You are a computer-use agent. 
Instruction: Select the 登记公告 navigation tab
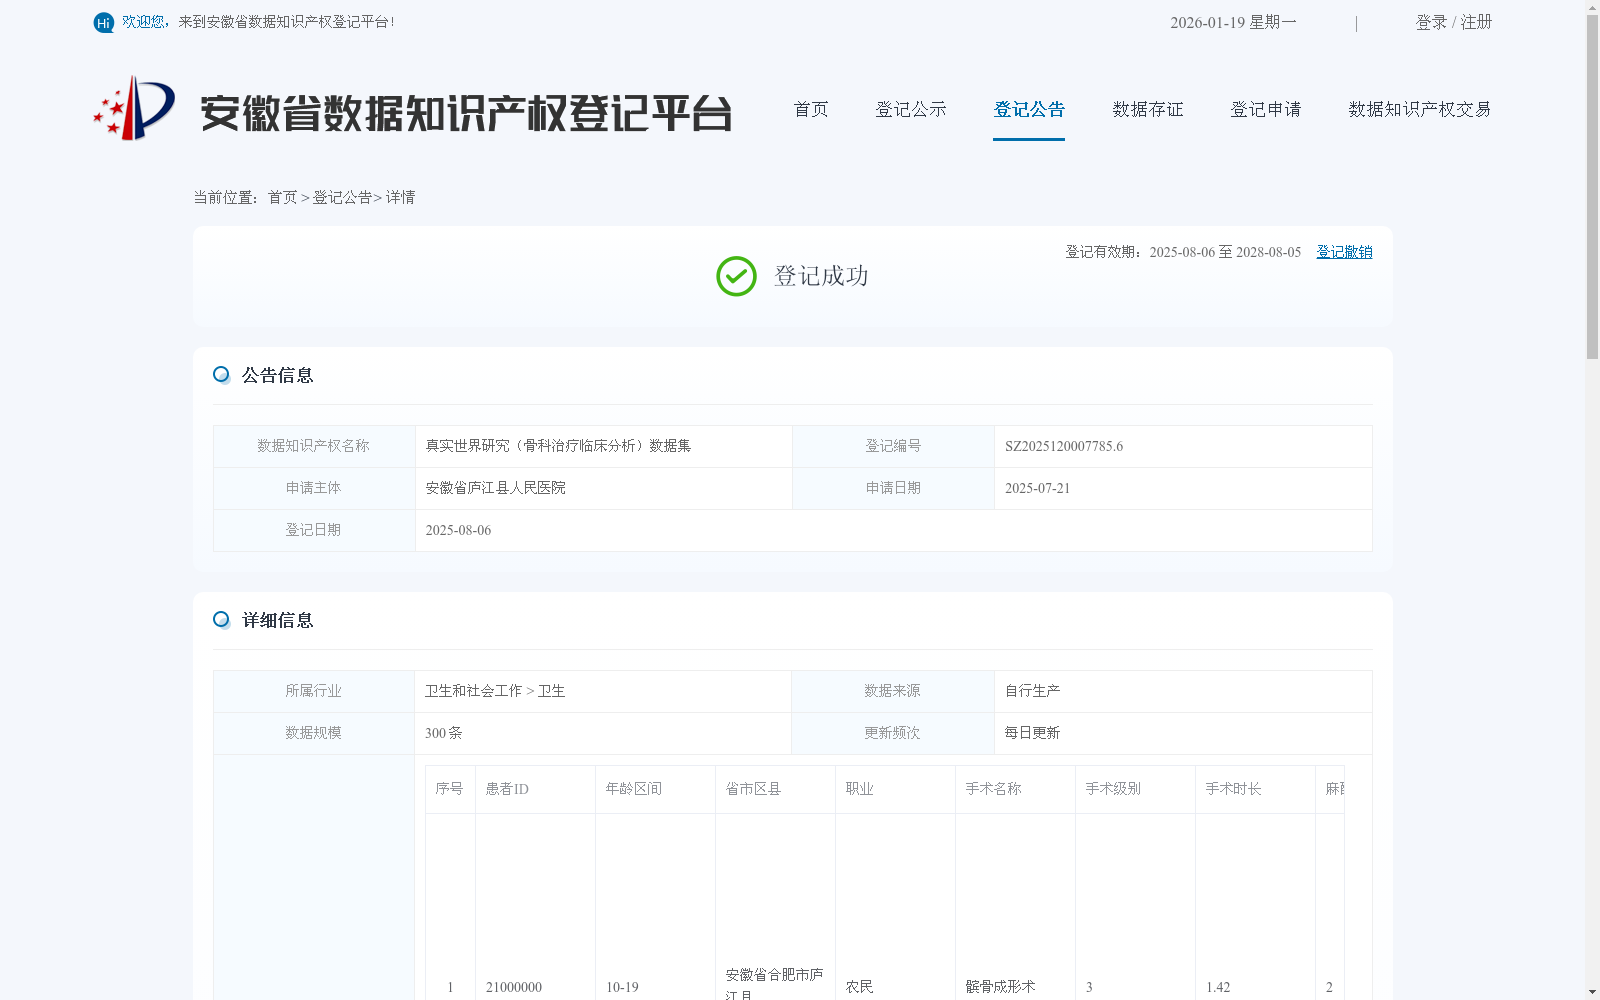tap(1029, 109)
